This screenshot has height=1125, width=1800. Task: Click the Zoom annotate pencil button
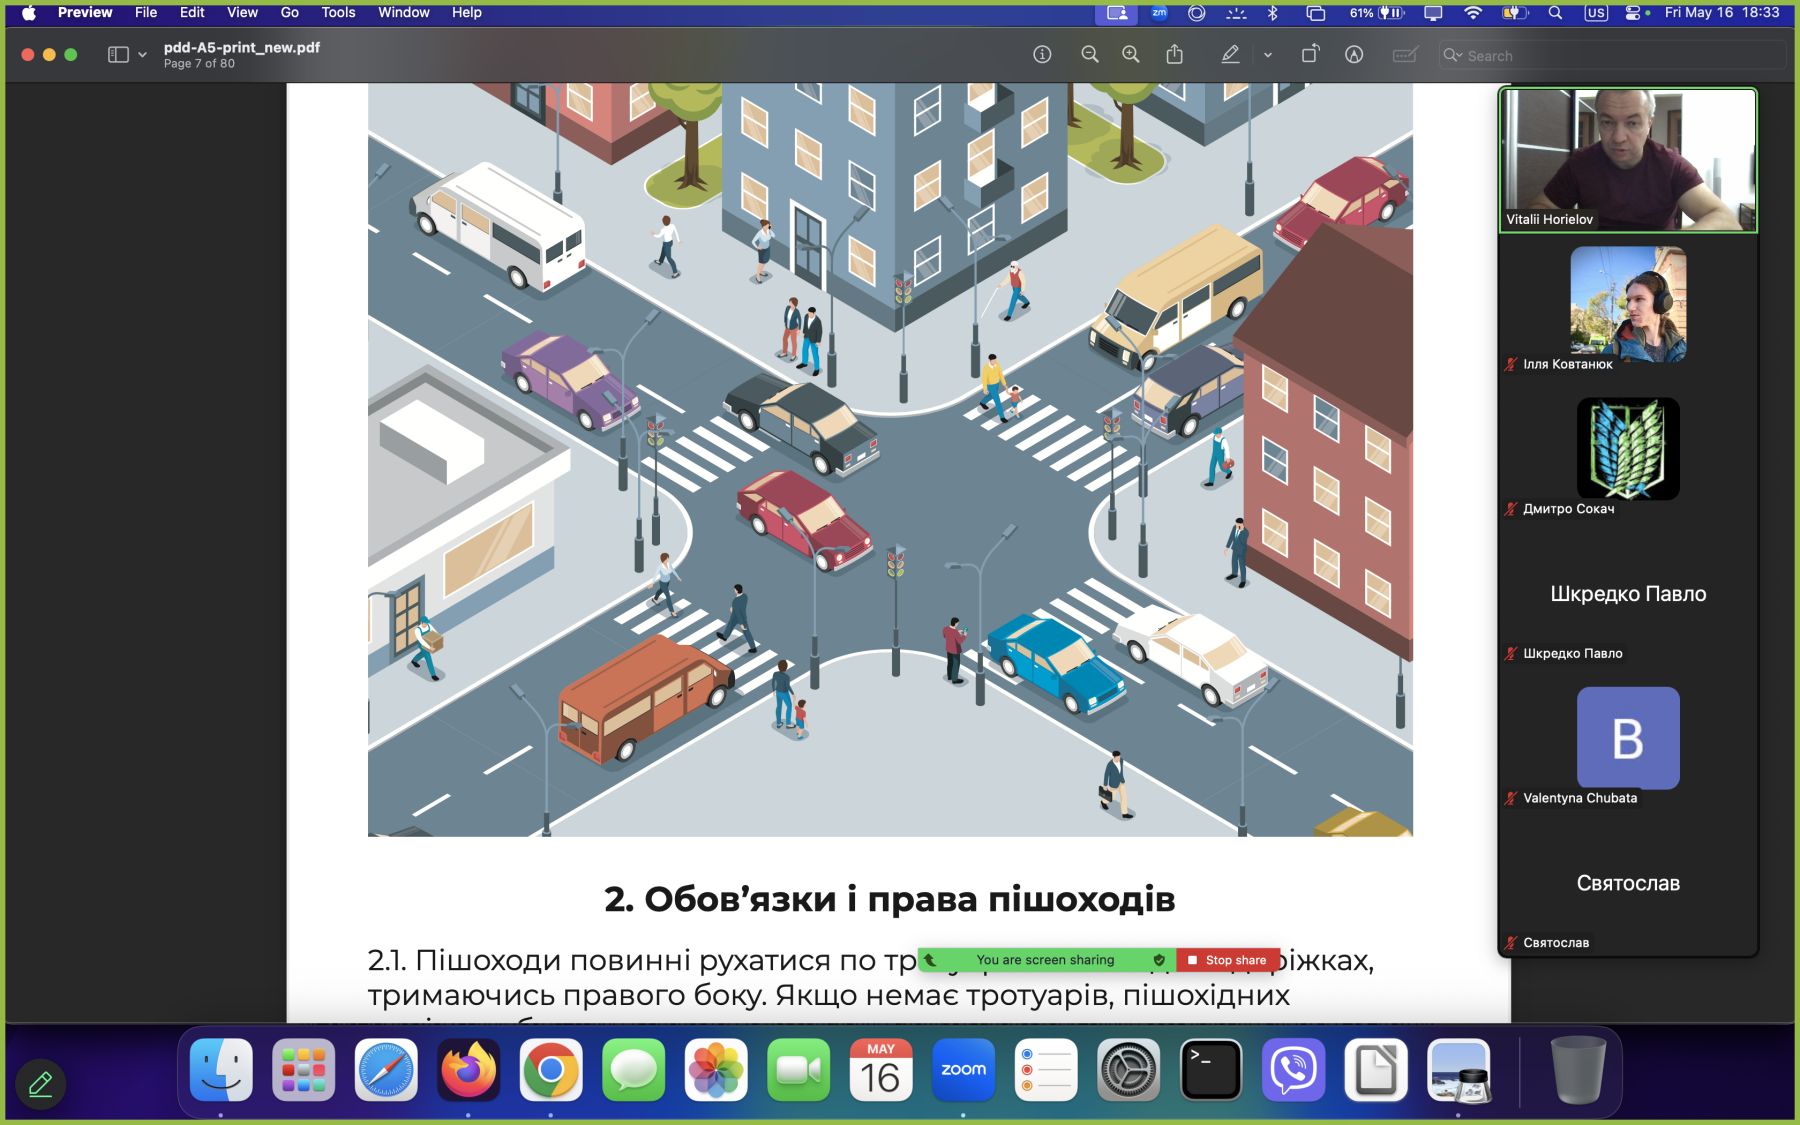pos(41,1084)
